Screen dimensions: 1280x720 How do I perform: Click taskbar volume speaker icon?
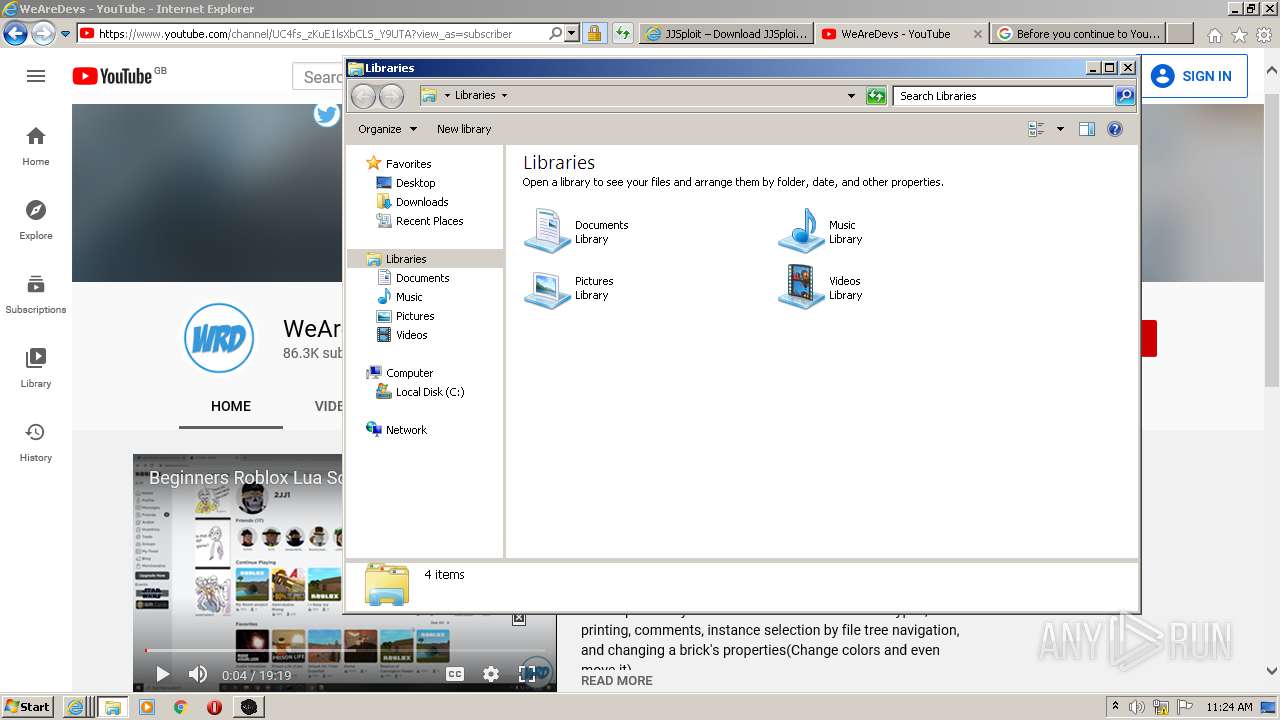[x=1138, y=707]
